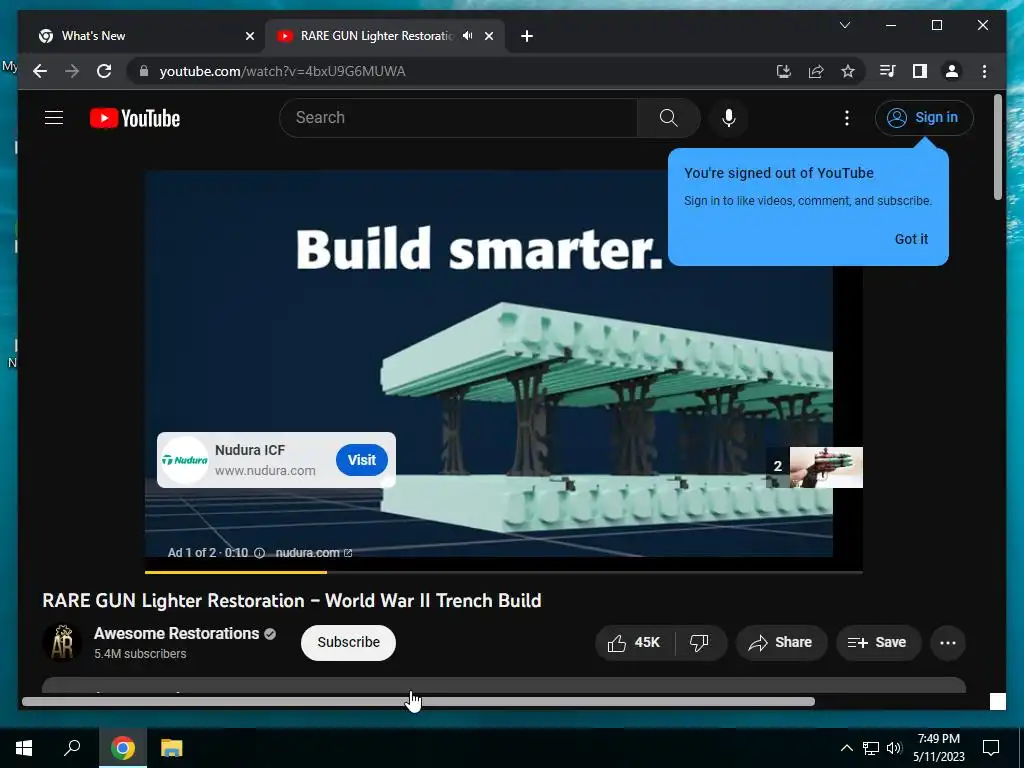Mute tab via speaker icon on tab

point(468,36)
